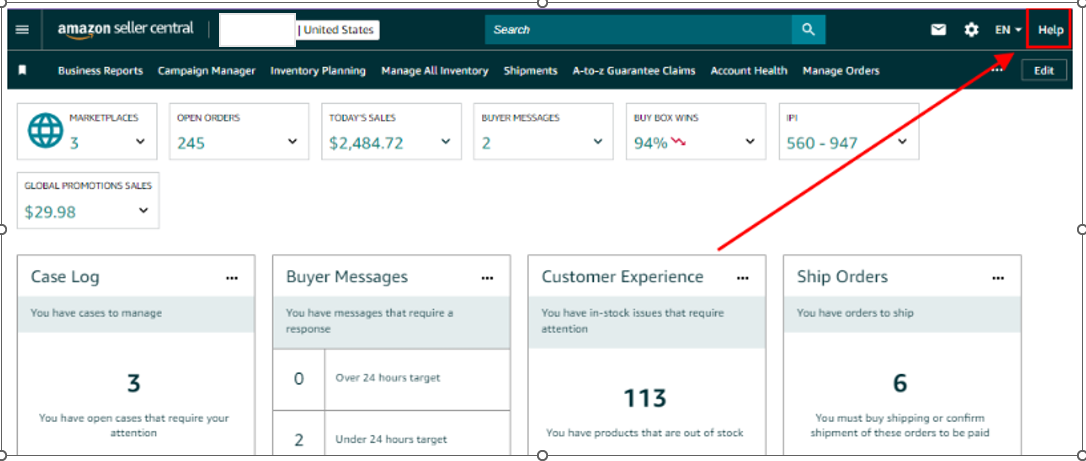The height and width of the screenshot is (461, 1086).
Task: Click the Buy Box Wins downward trend icon
Action: click(x=678, y=142)
